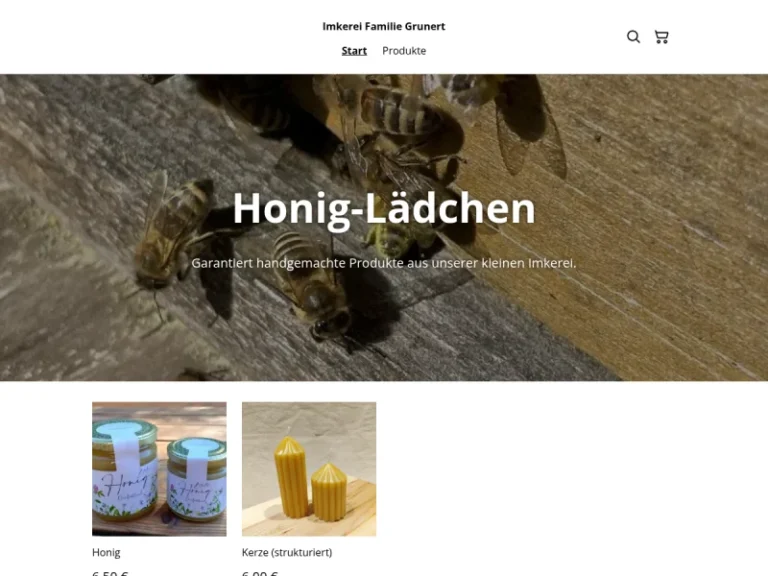The image size is (768, 576).
Task: Go to the Start menu item
Action: [354, 51]
